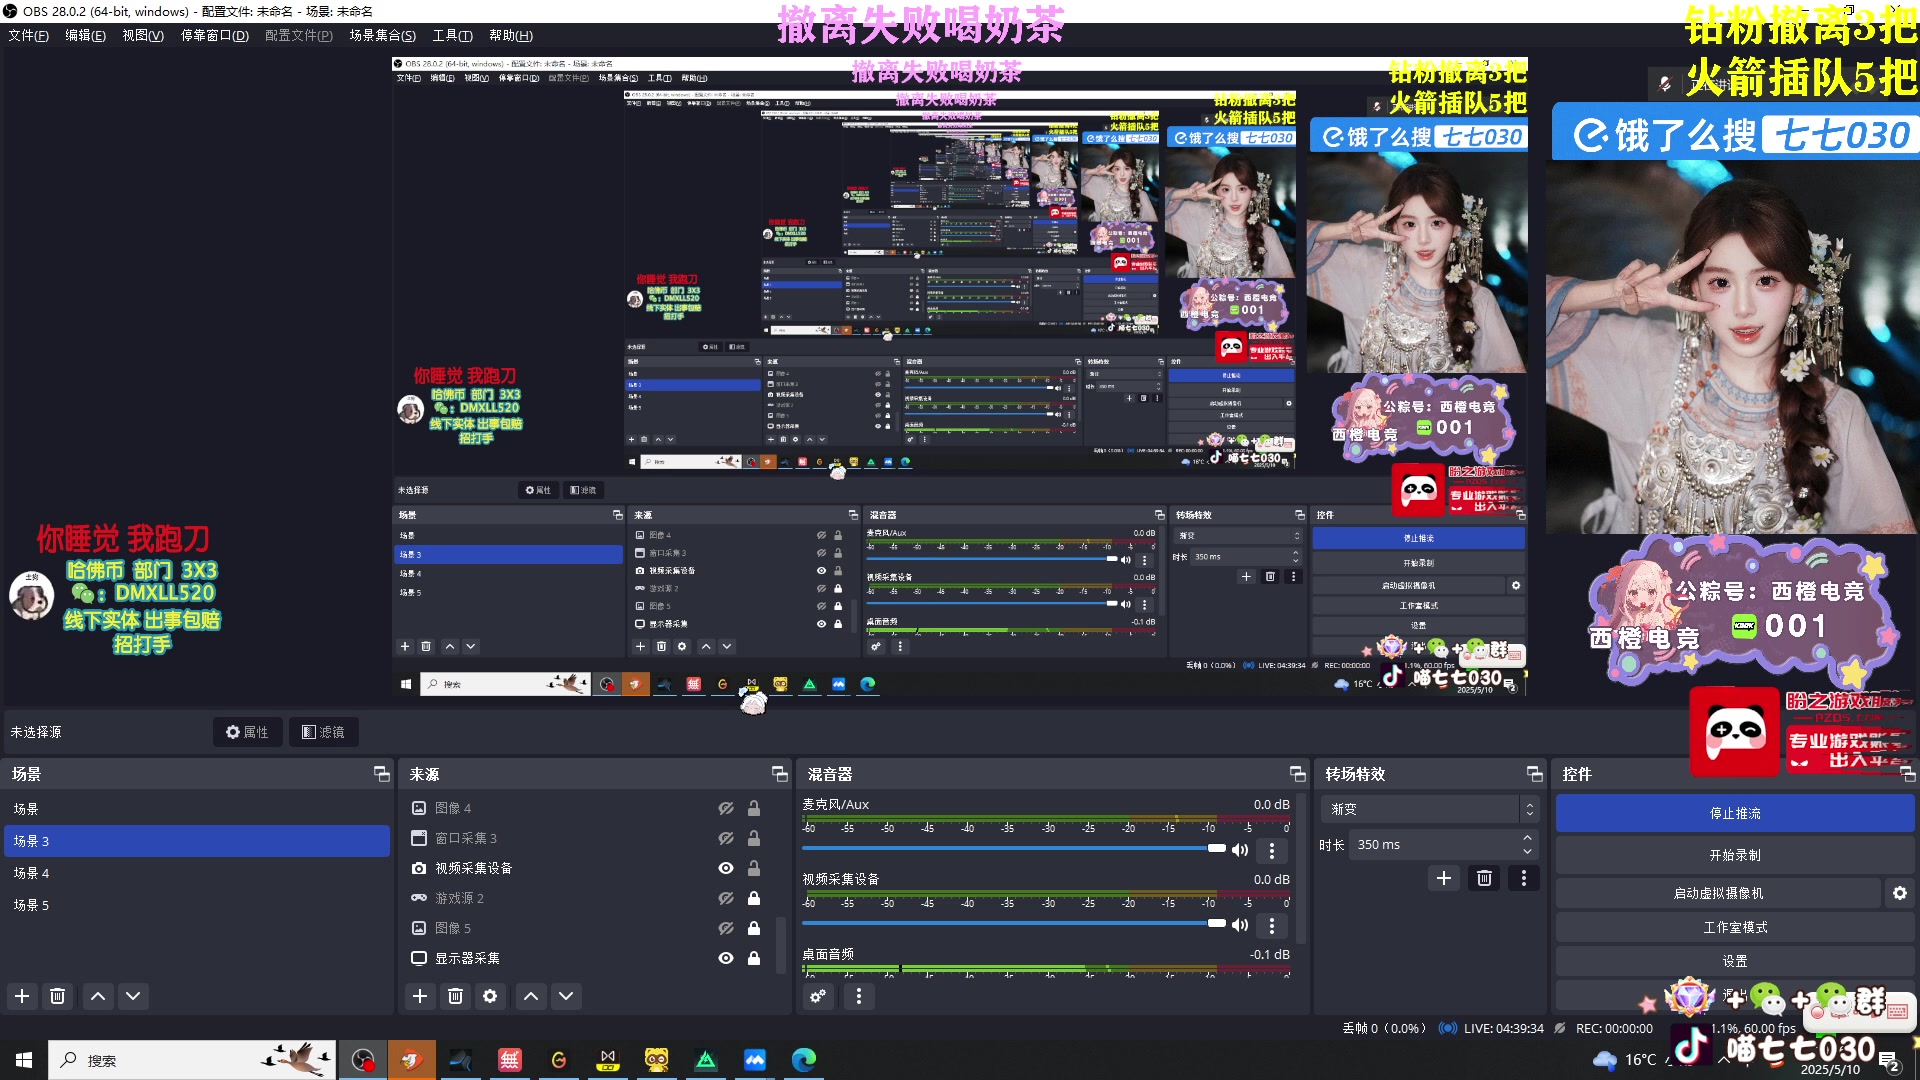Hide the 视频采集设备 source
The height and width of the screenshot is (1080, 1920).
pos(726,868)
